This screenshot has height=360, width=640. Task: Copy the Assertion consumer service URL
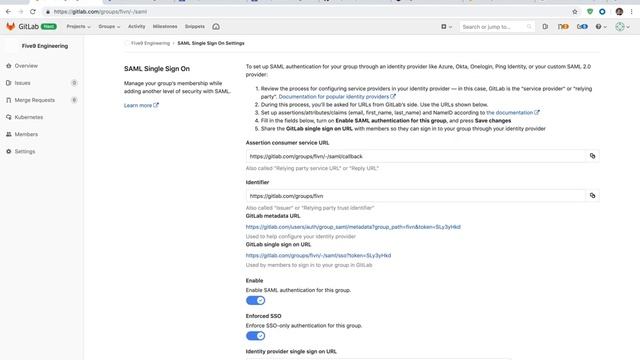pos(592,156)
